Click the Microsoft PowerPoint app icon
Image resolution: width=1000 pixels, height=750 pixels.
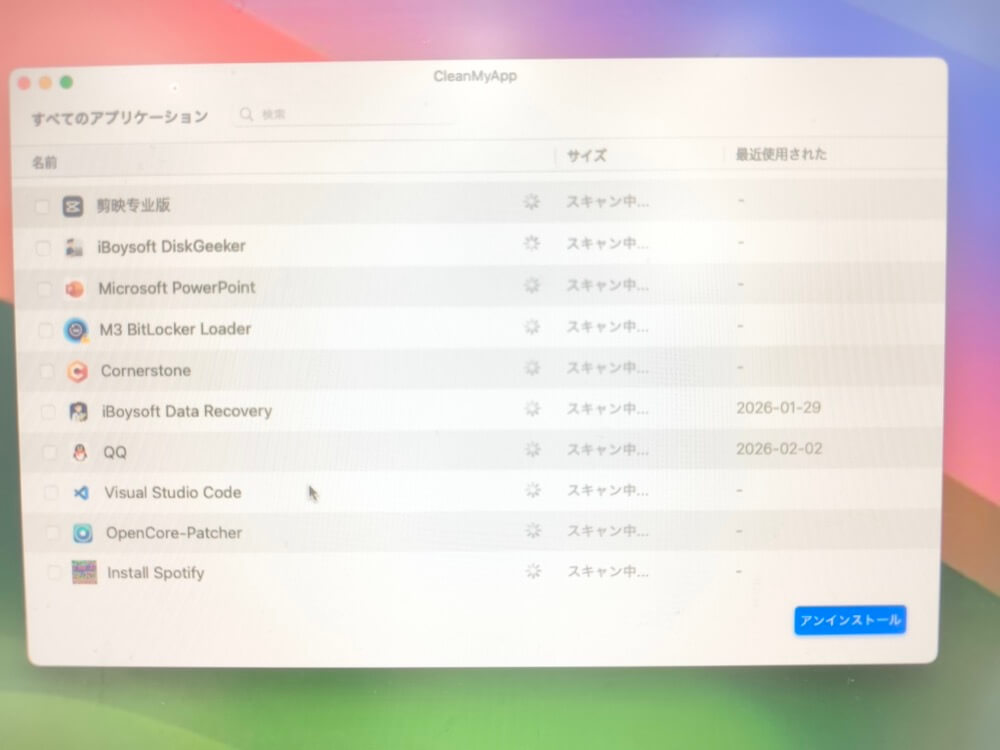[x=75, y=289]
